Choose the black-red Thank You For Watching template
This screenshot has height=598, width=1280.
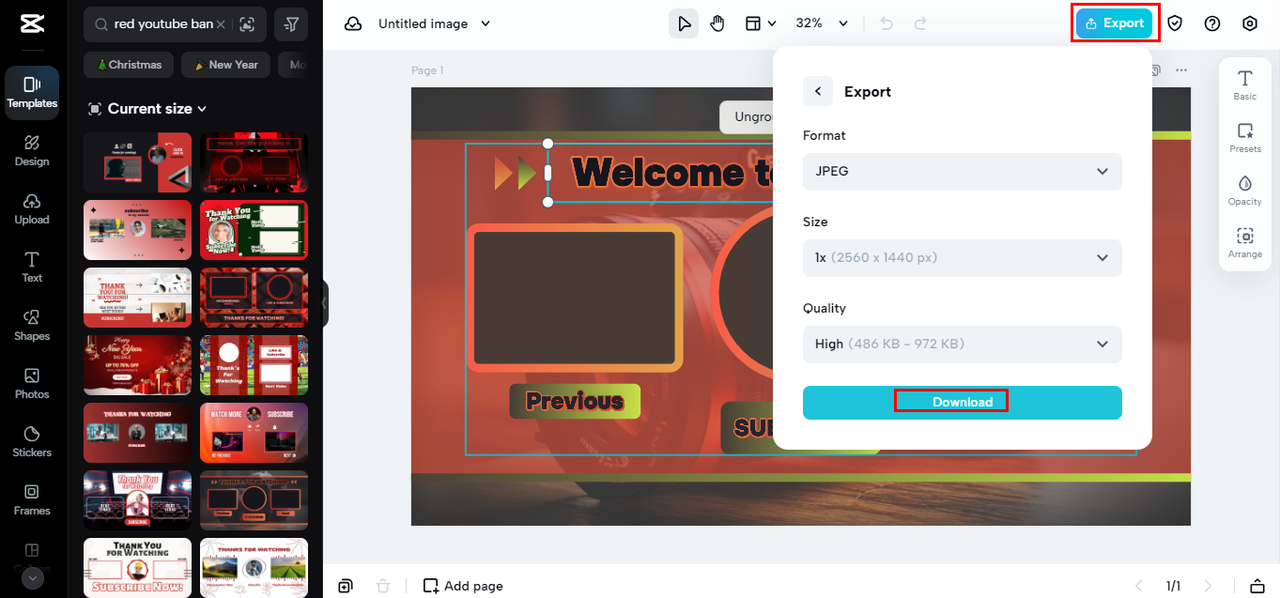254,162
